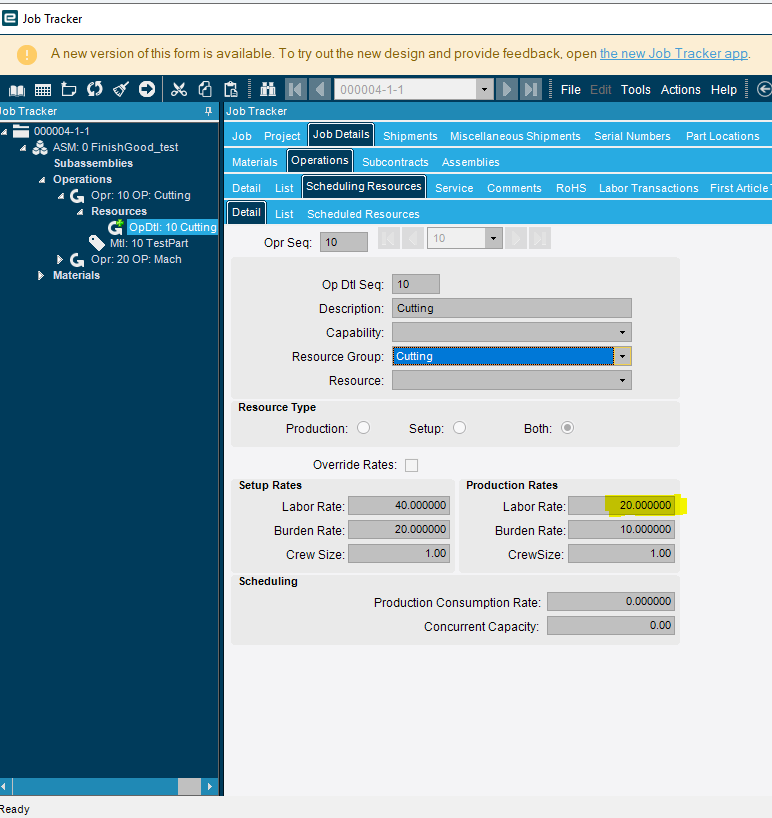
Task: Click the Job Tracker app logo icon
Action: click(10, 19)
